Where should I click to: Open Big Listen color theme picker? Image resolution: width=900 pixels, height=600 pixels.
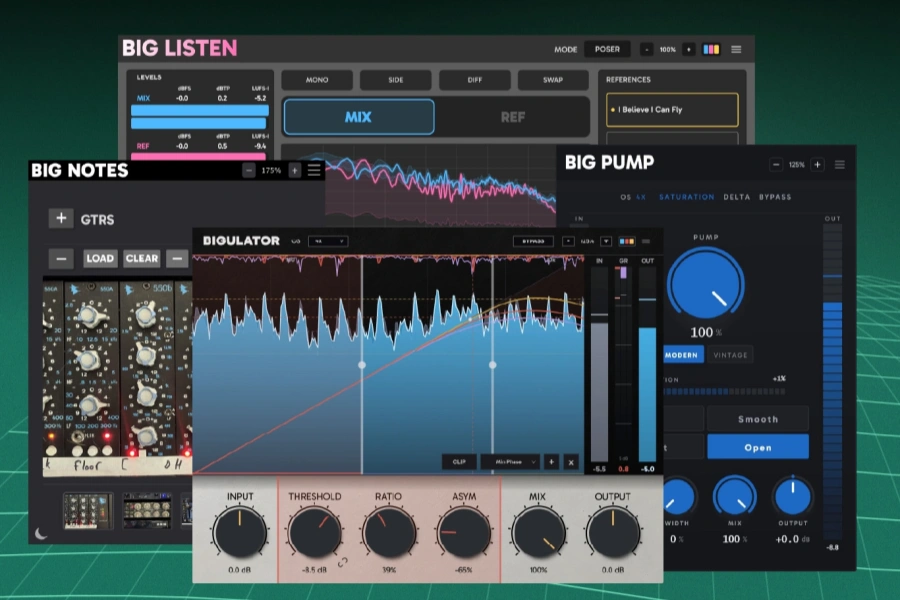711,49
